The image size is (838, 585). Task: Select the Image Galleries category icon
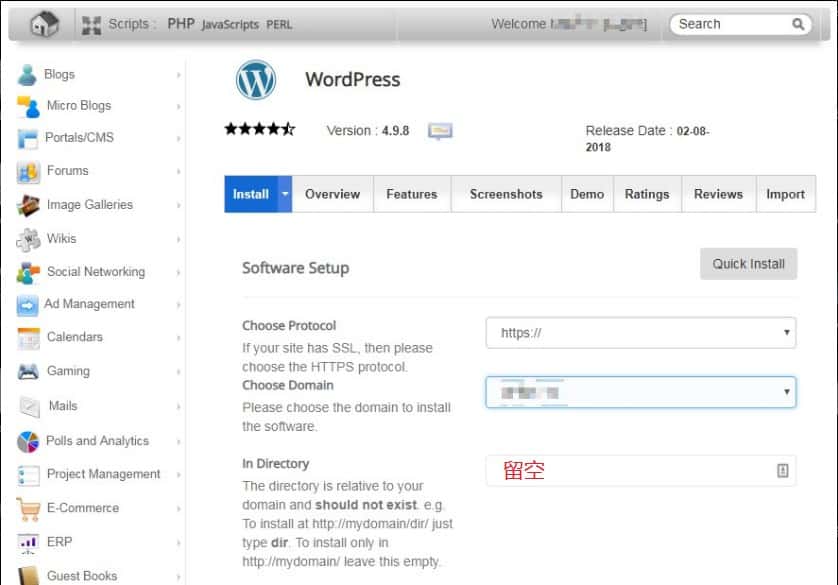[28, 205]
